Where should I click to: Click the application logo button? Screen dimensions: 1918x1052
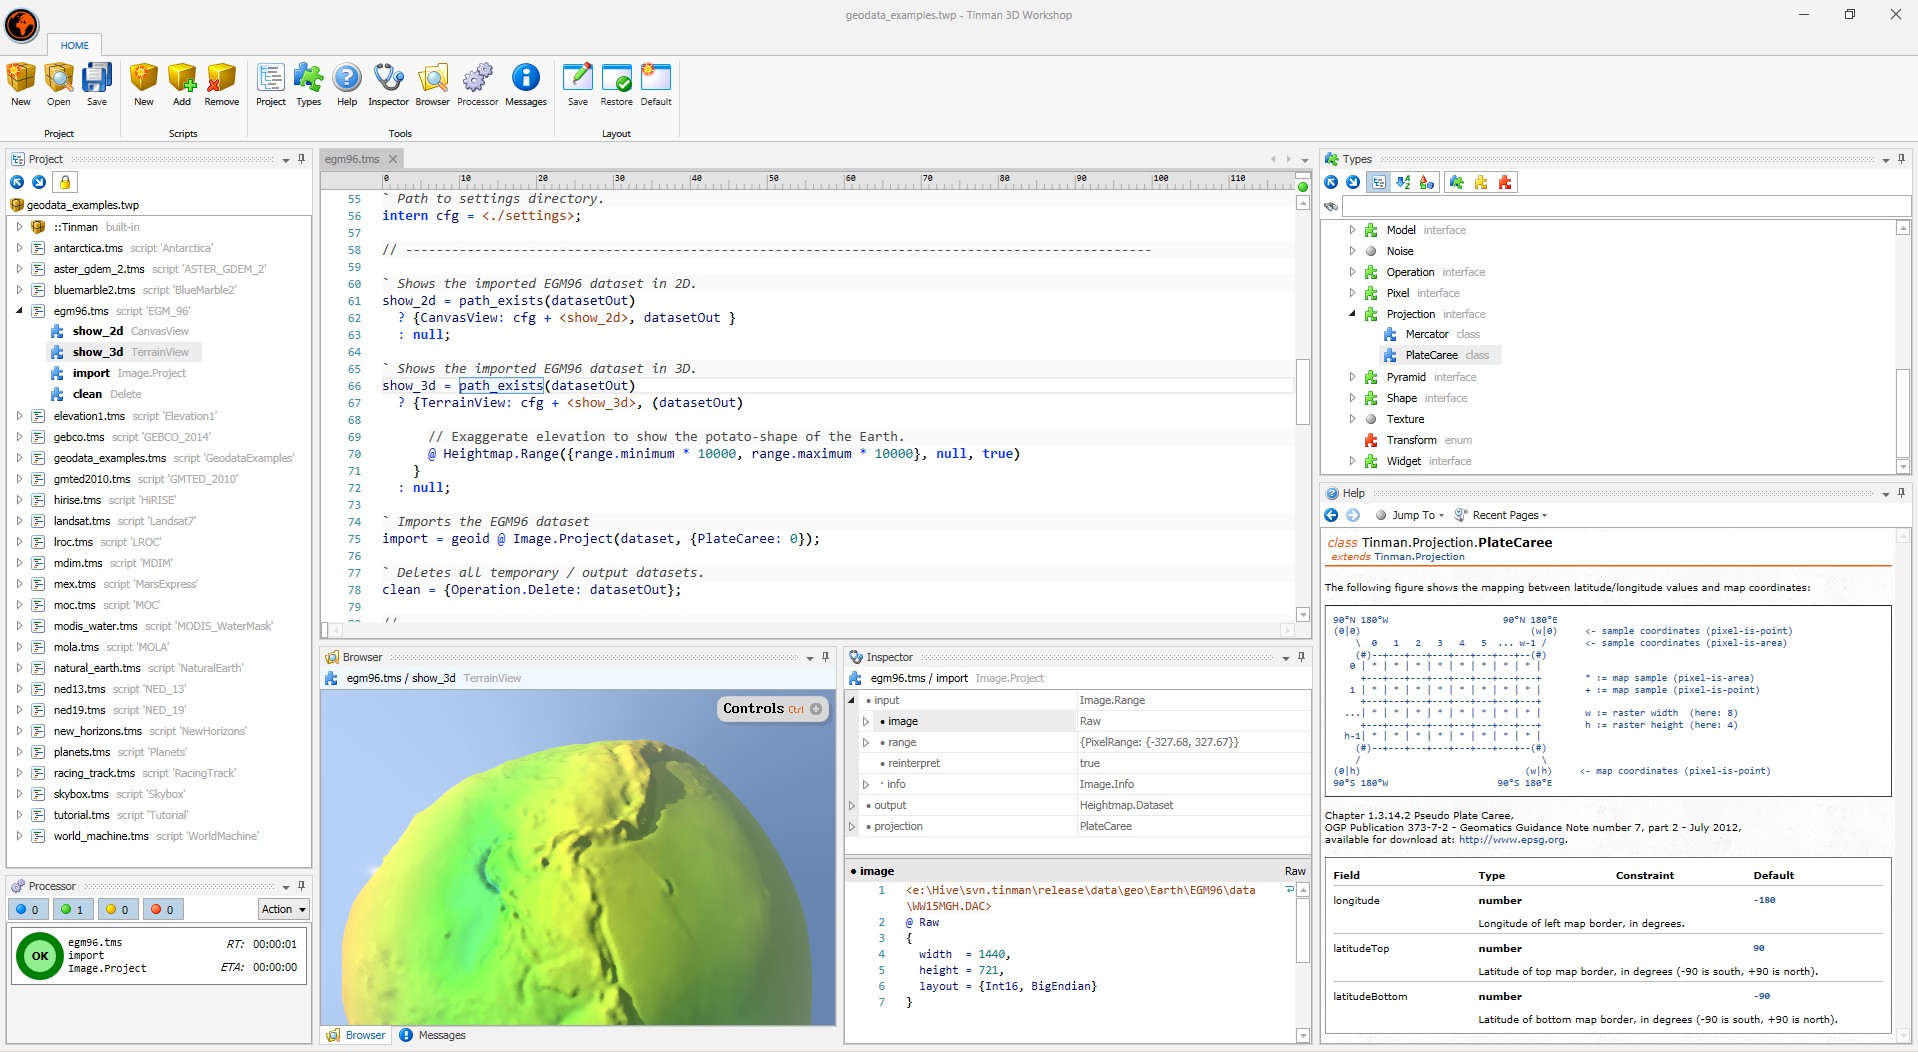(22, 25)
